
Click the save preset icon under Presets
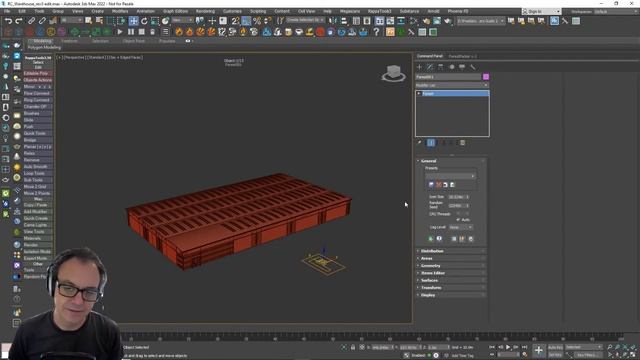tap(431, 184)
